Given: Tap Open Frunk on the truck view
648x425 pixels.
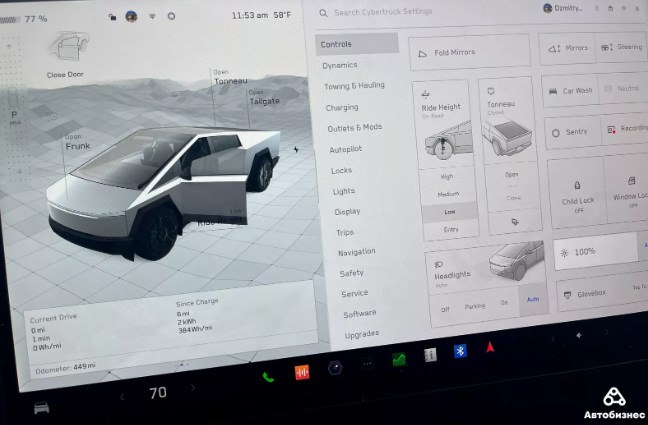Looking at the screenshot, I should click(x=77, y=142).
